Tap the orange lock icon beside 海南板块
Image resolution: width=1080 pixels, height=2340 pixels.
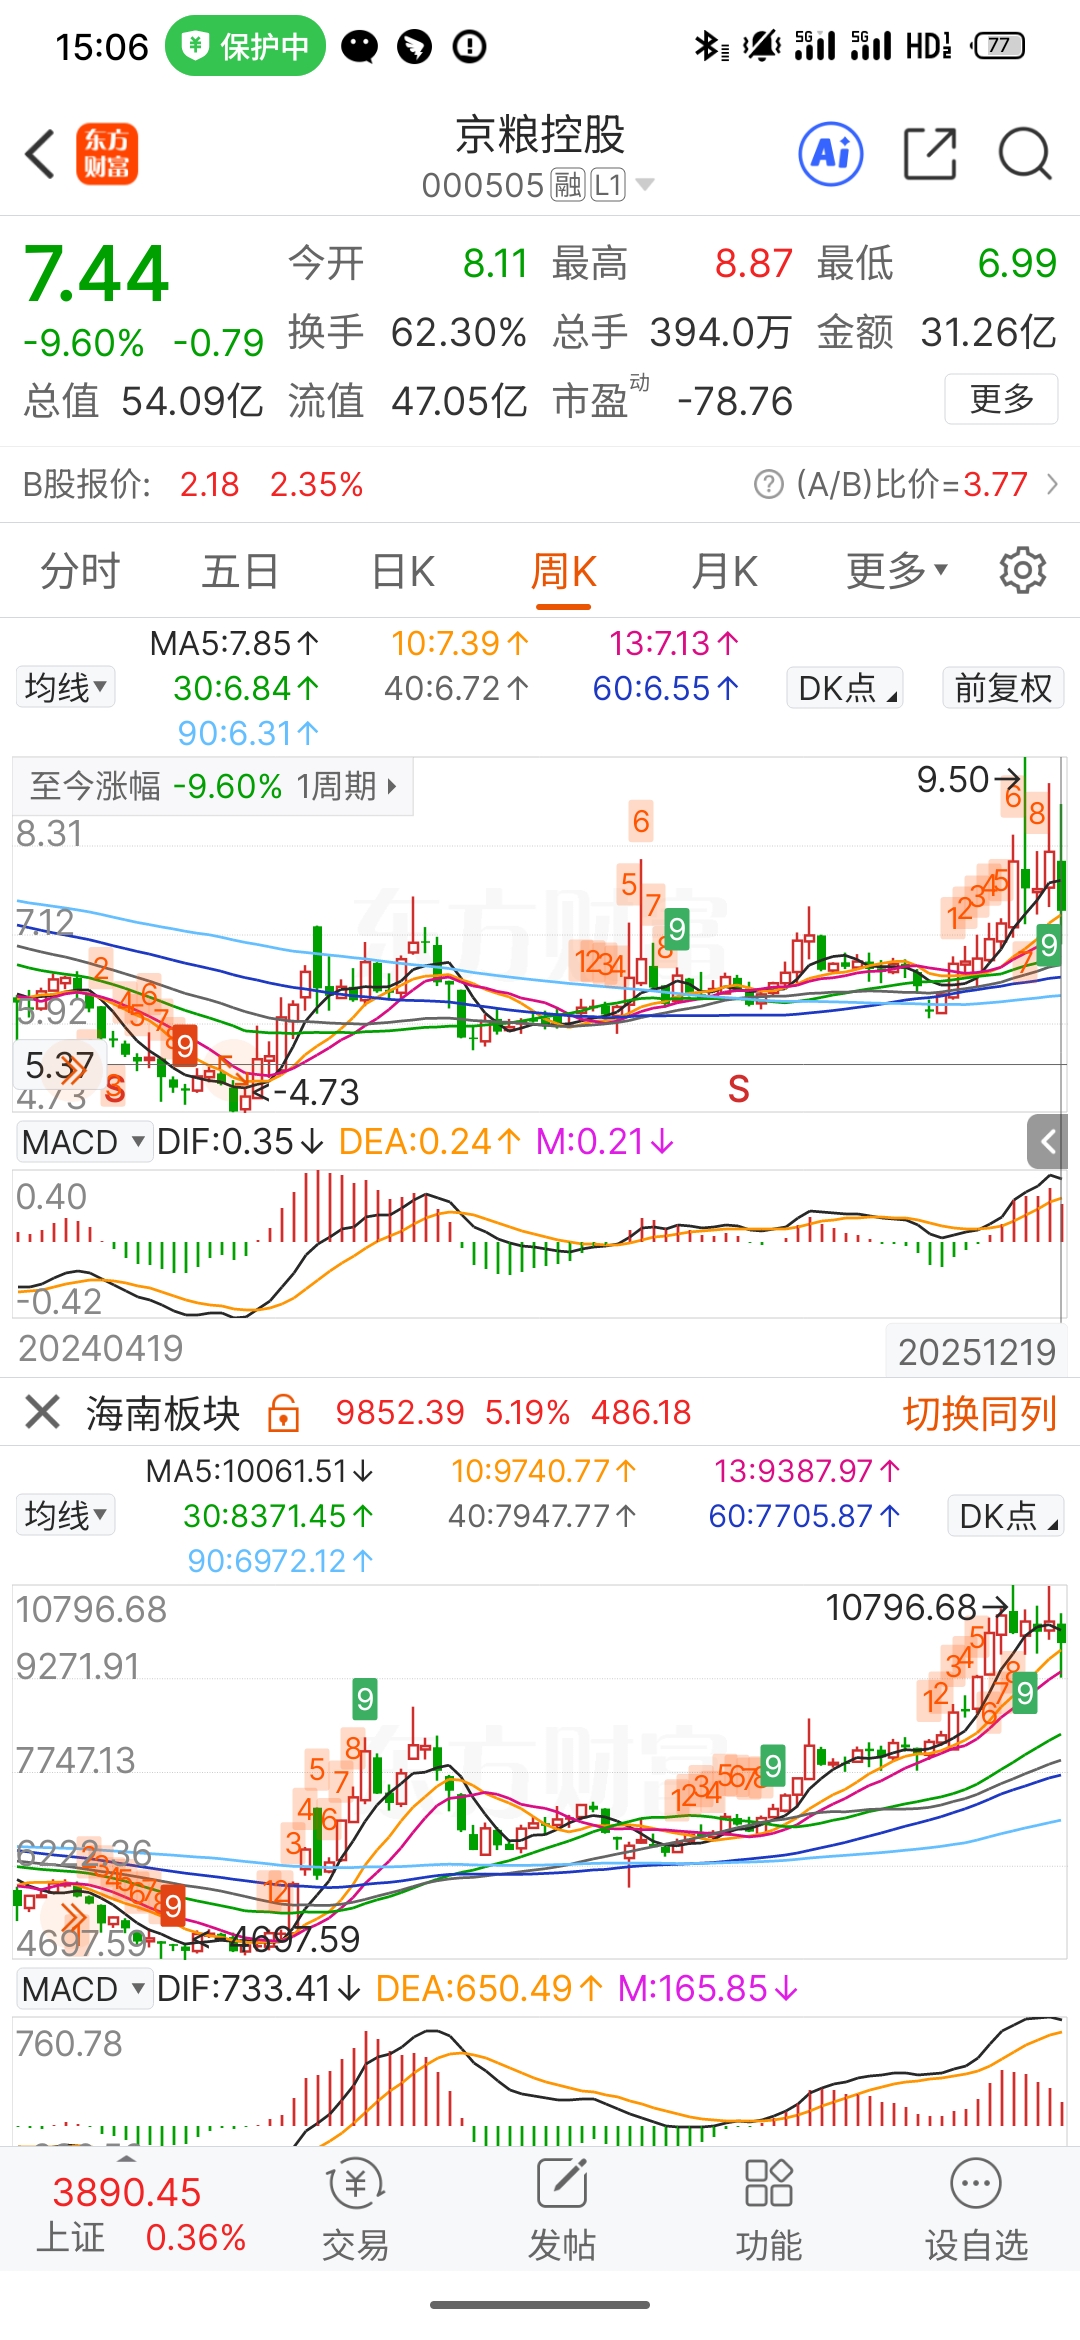tap(284, 1412)
